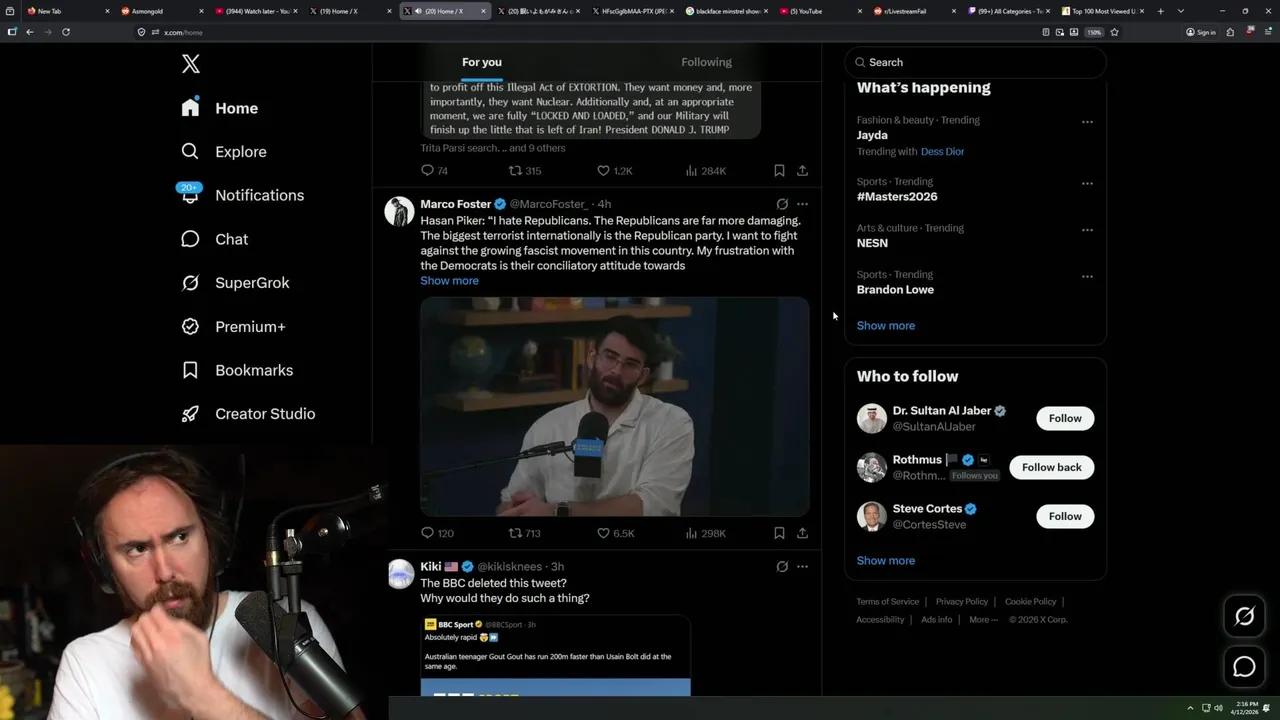Open Grok icon on Marco Foster's post
1280x720 pixels.
782,204
